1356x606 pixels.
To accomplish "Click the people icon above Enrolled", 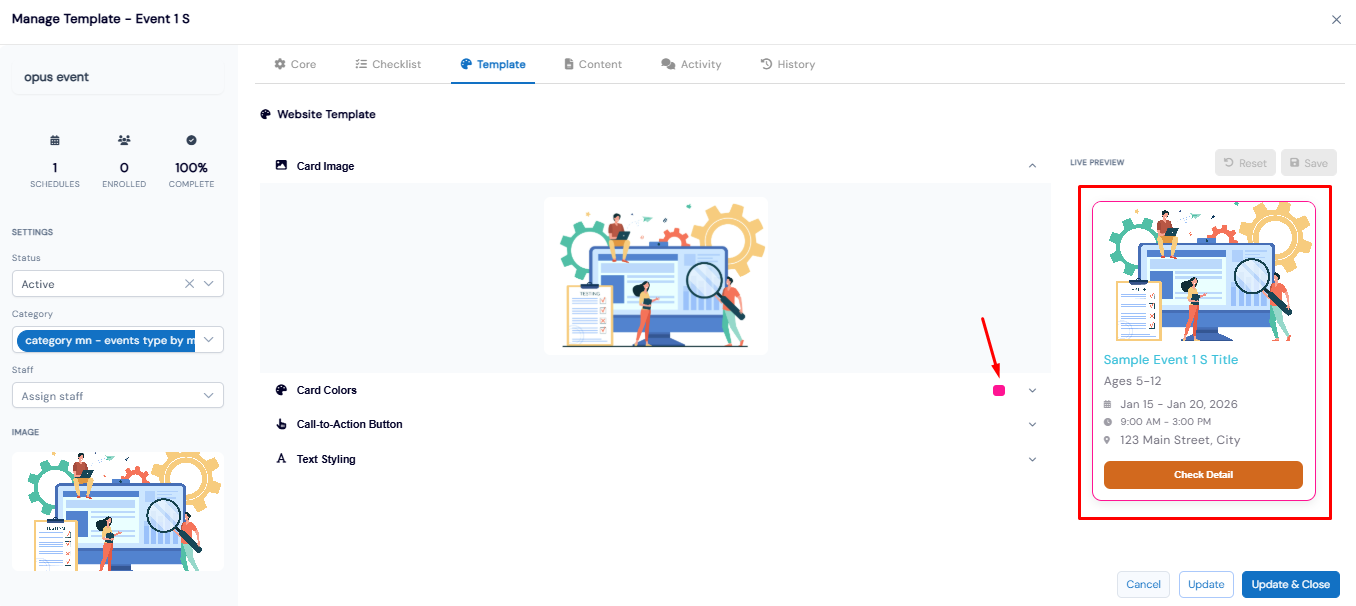I will click(x=124, y=140).
